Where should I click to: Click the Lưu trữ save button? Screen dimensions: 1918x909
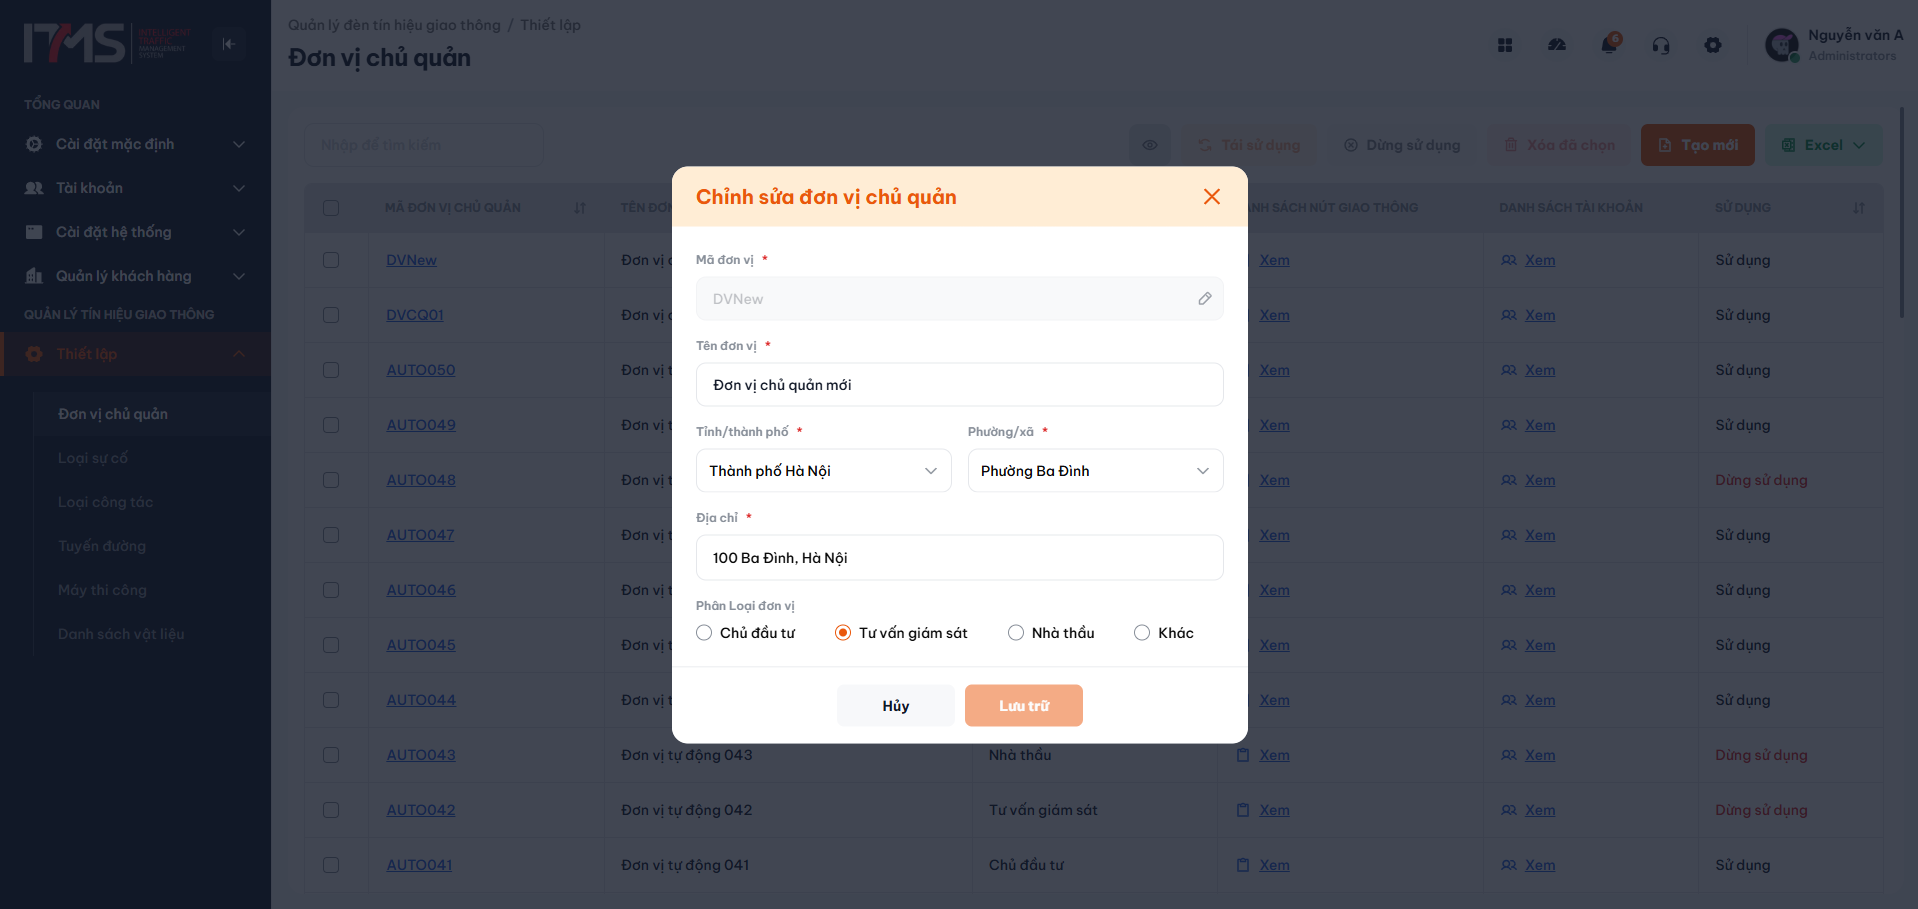click(1024, 706)
